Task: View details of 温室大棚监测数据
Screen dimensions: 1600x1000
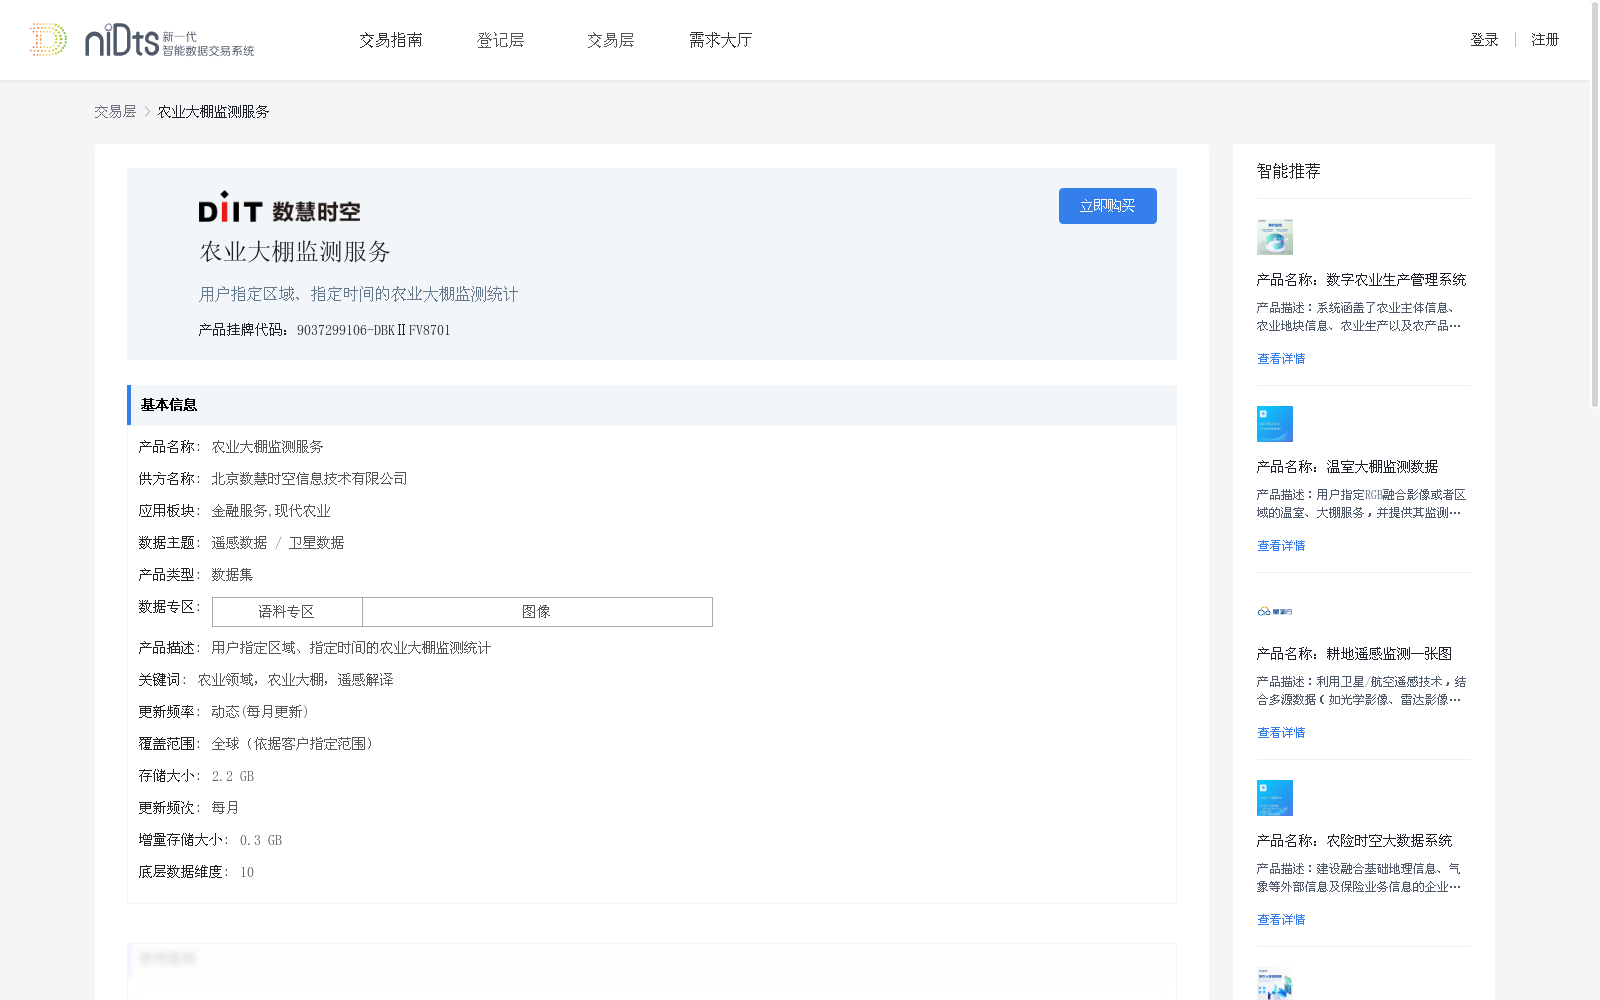Action: 1281,546
